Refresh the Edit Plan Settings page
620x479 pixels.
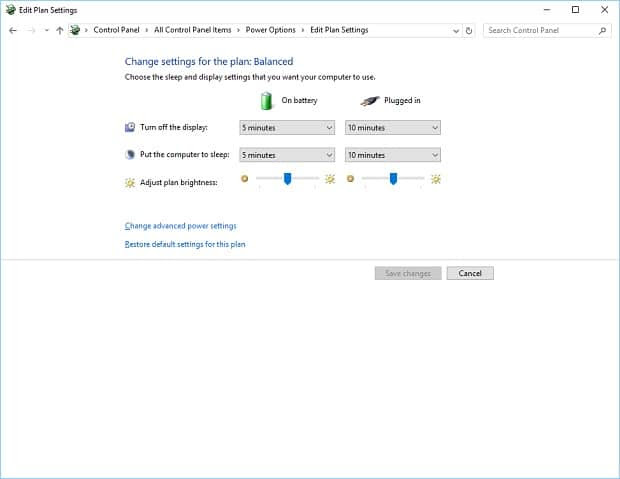click(469, 31)
